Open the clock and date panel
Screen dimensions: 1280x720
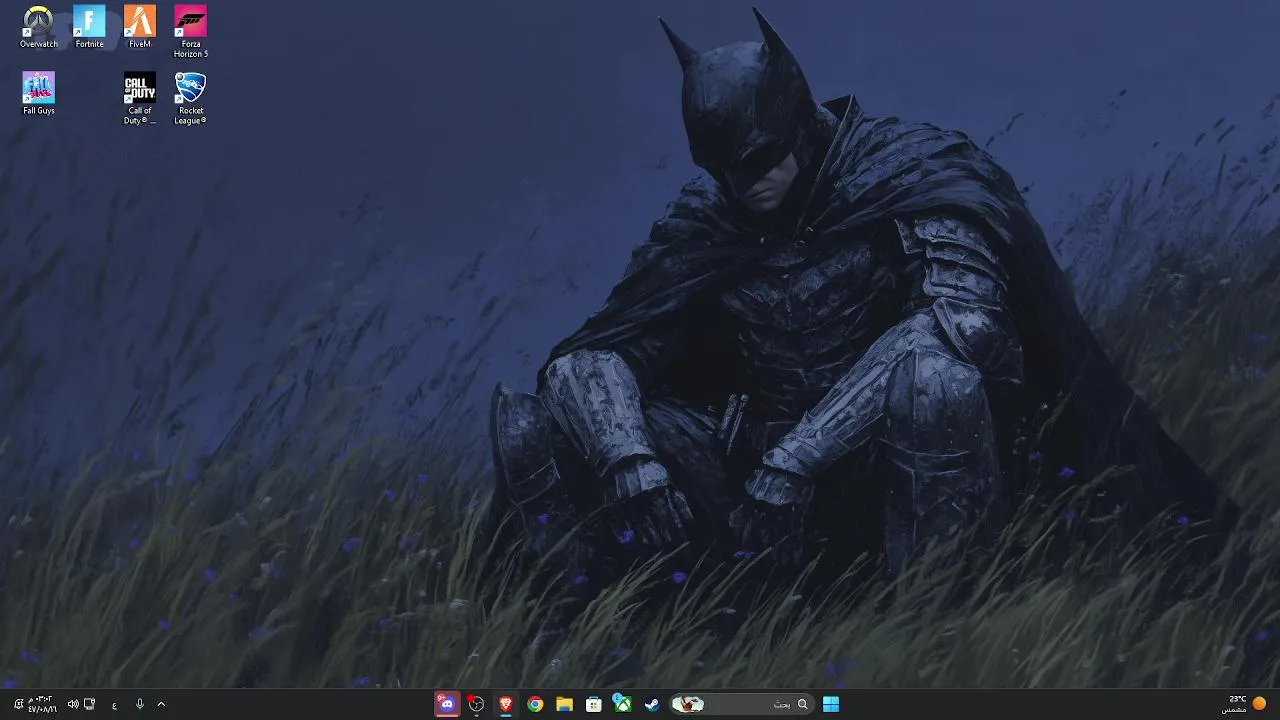(x=41, y=704)
